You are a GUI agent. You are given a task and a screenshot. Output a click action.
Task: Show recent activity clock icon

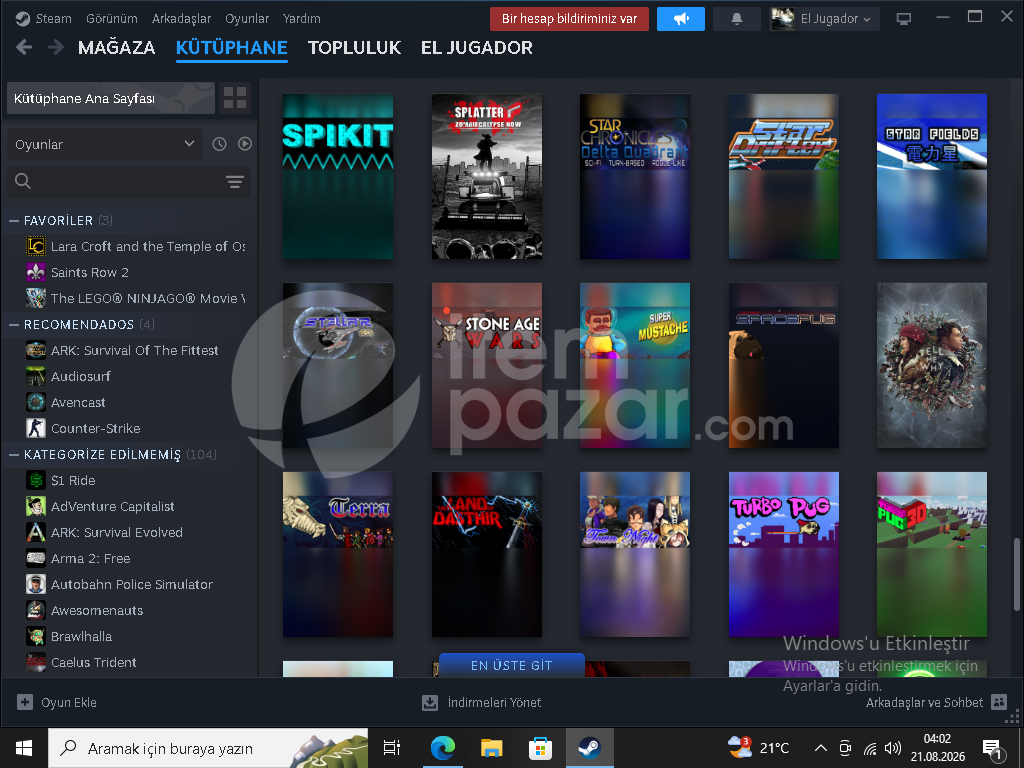click(x=219, y=144)
